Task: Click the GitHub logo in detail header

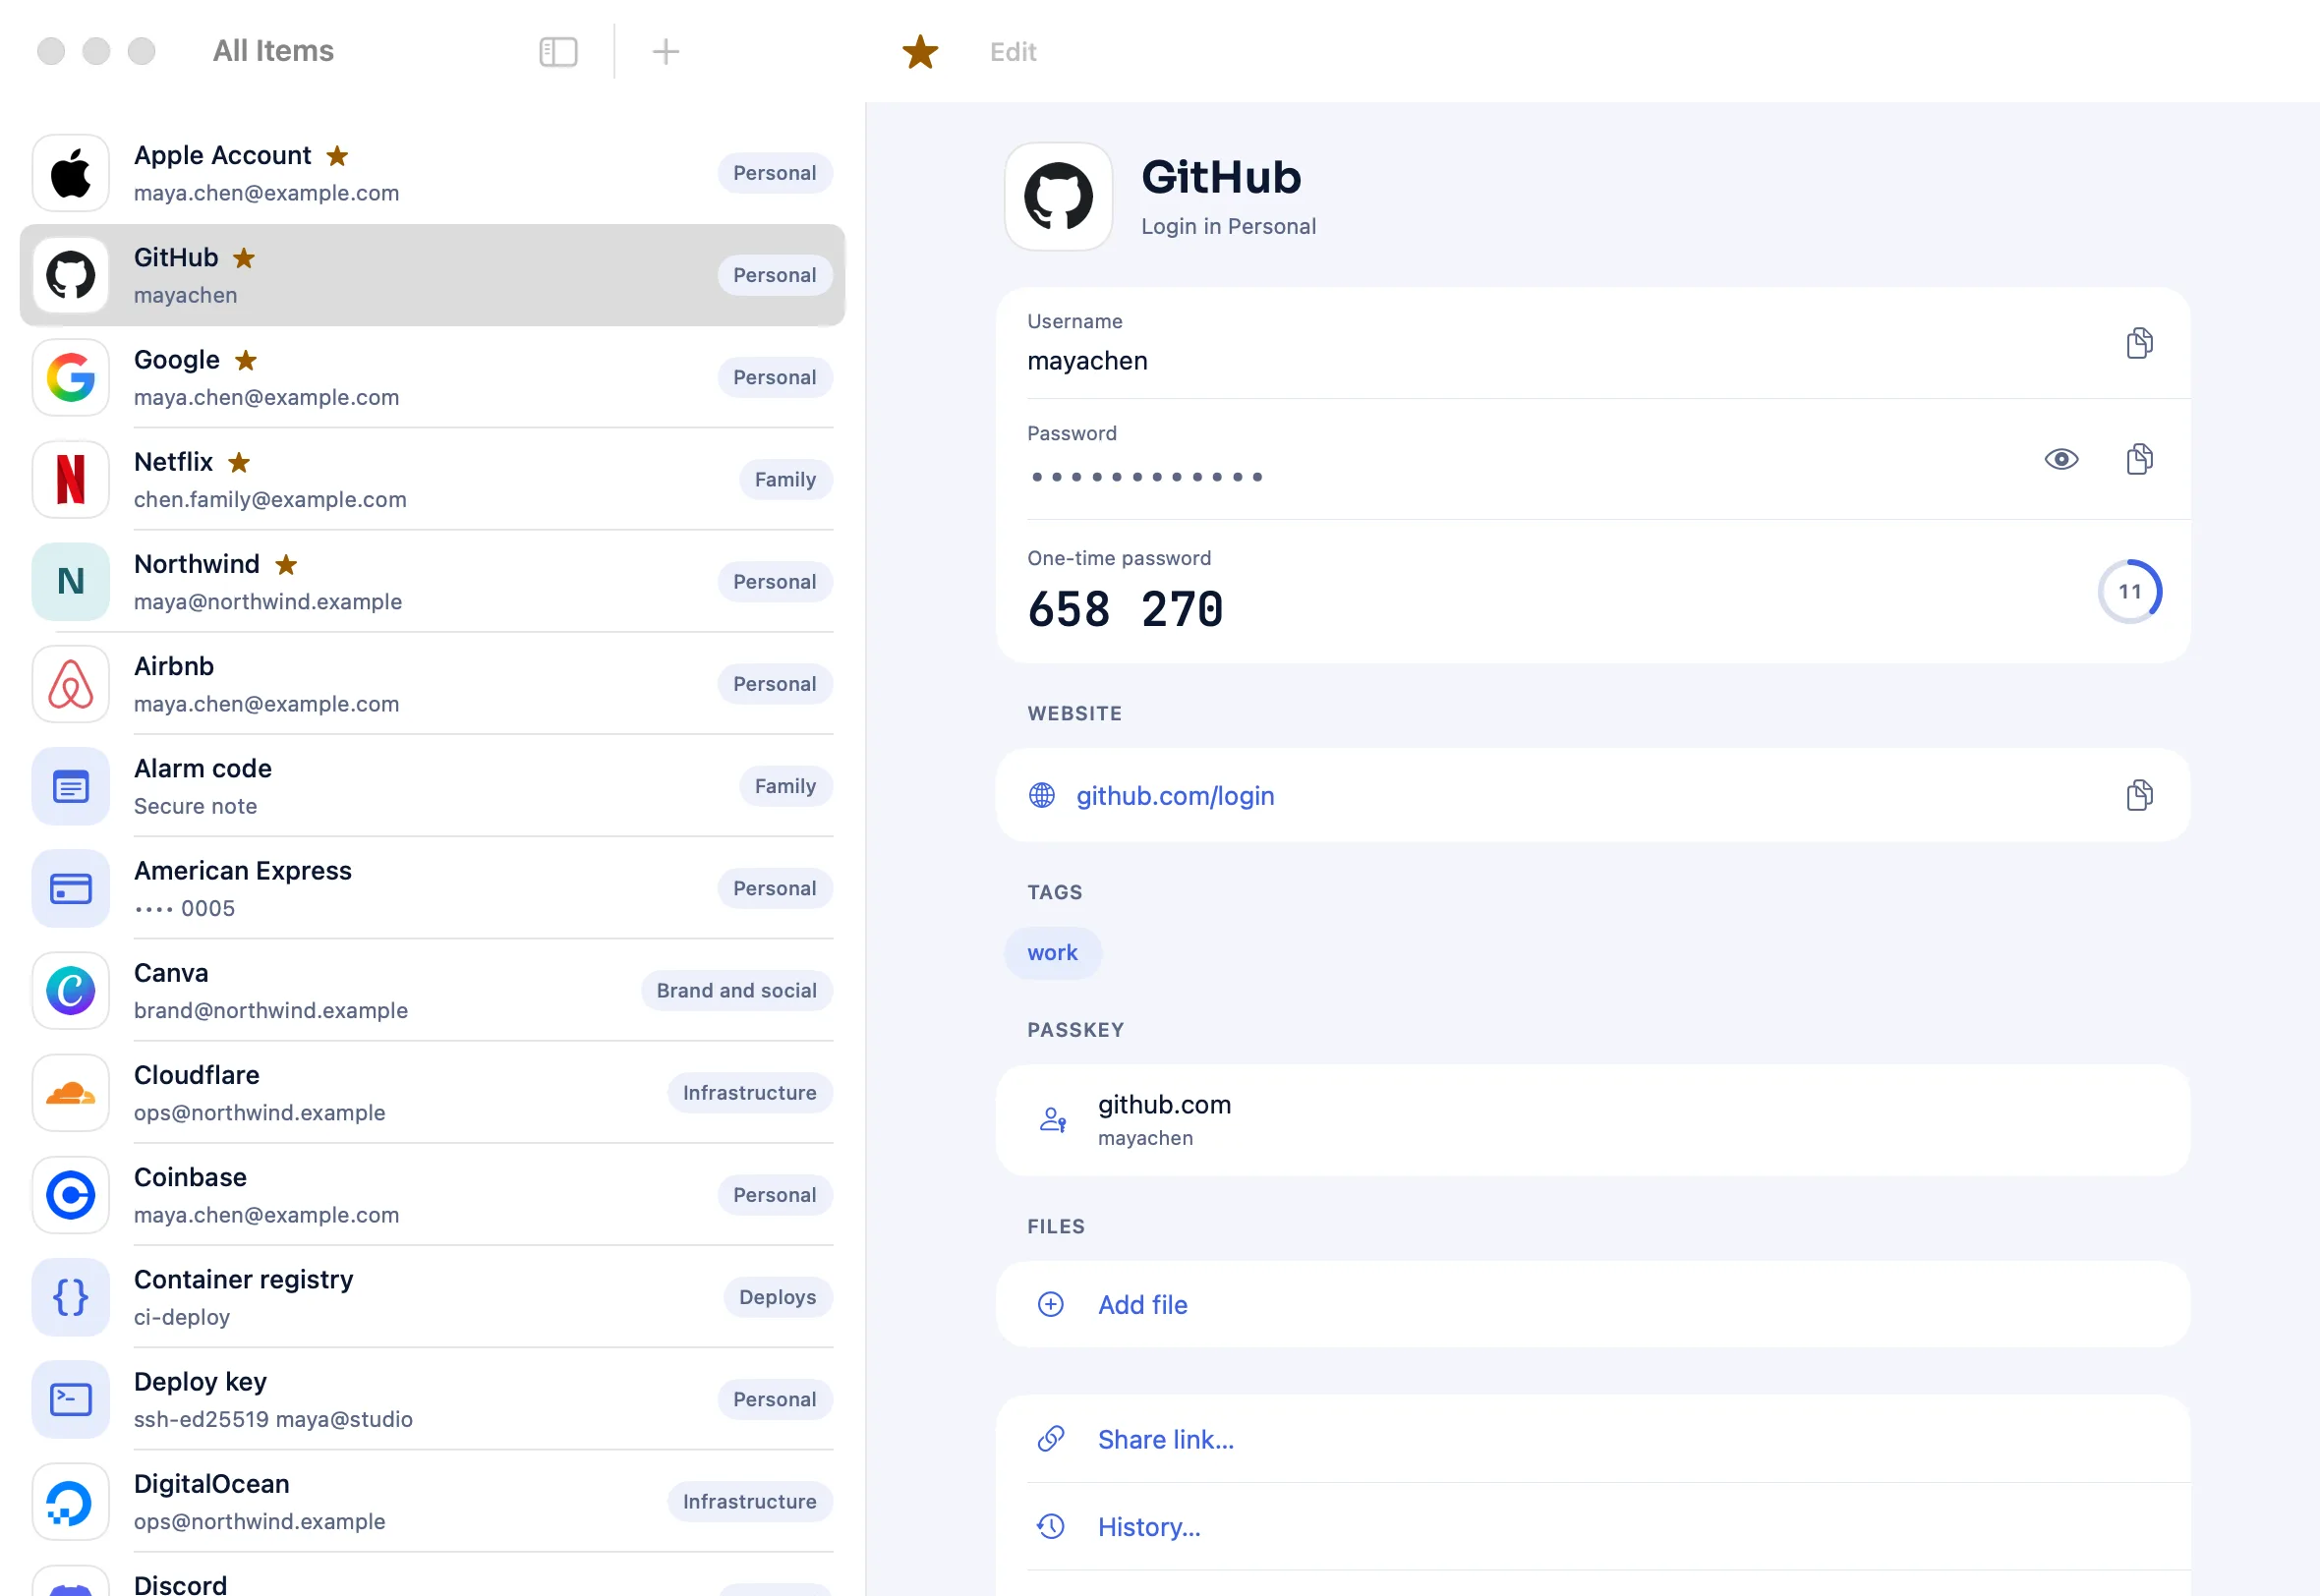Action: pos(1058,196)
